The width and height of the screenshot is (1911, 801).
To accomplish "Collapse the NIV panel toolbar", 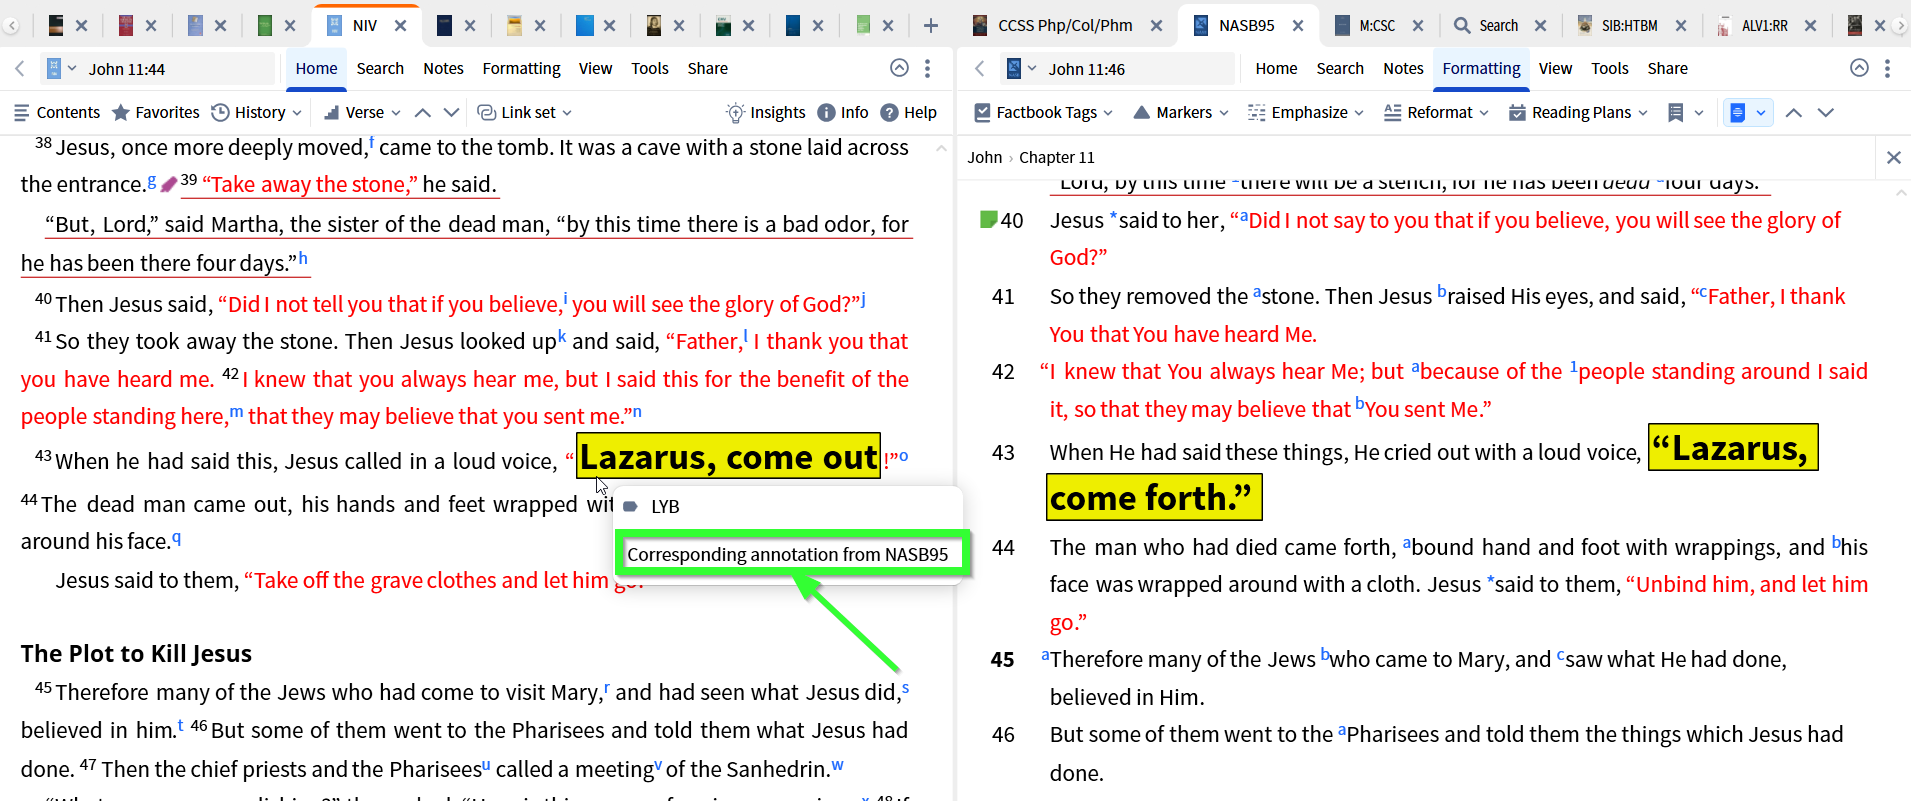I will click(x=899, y=68).
